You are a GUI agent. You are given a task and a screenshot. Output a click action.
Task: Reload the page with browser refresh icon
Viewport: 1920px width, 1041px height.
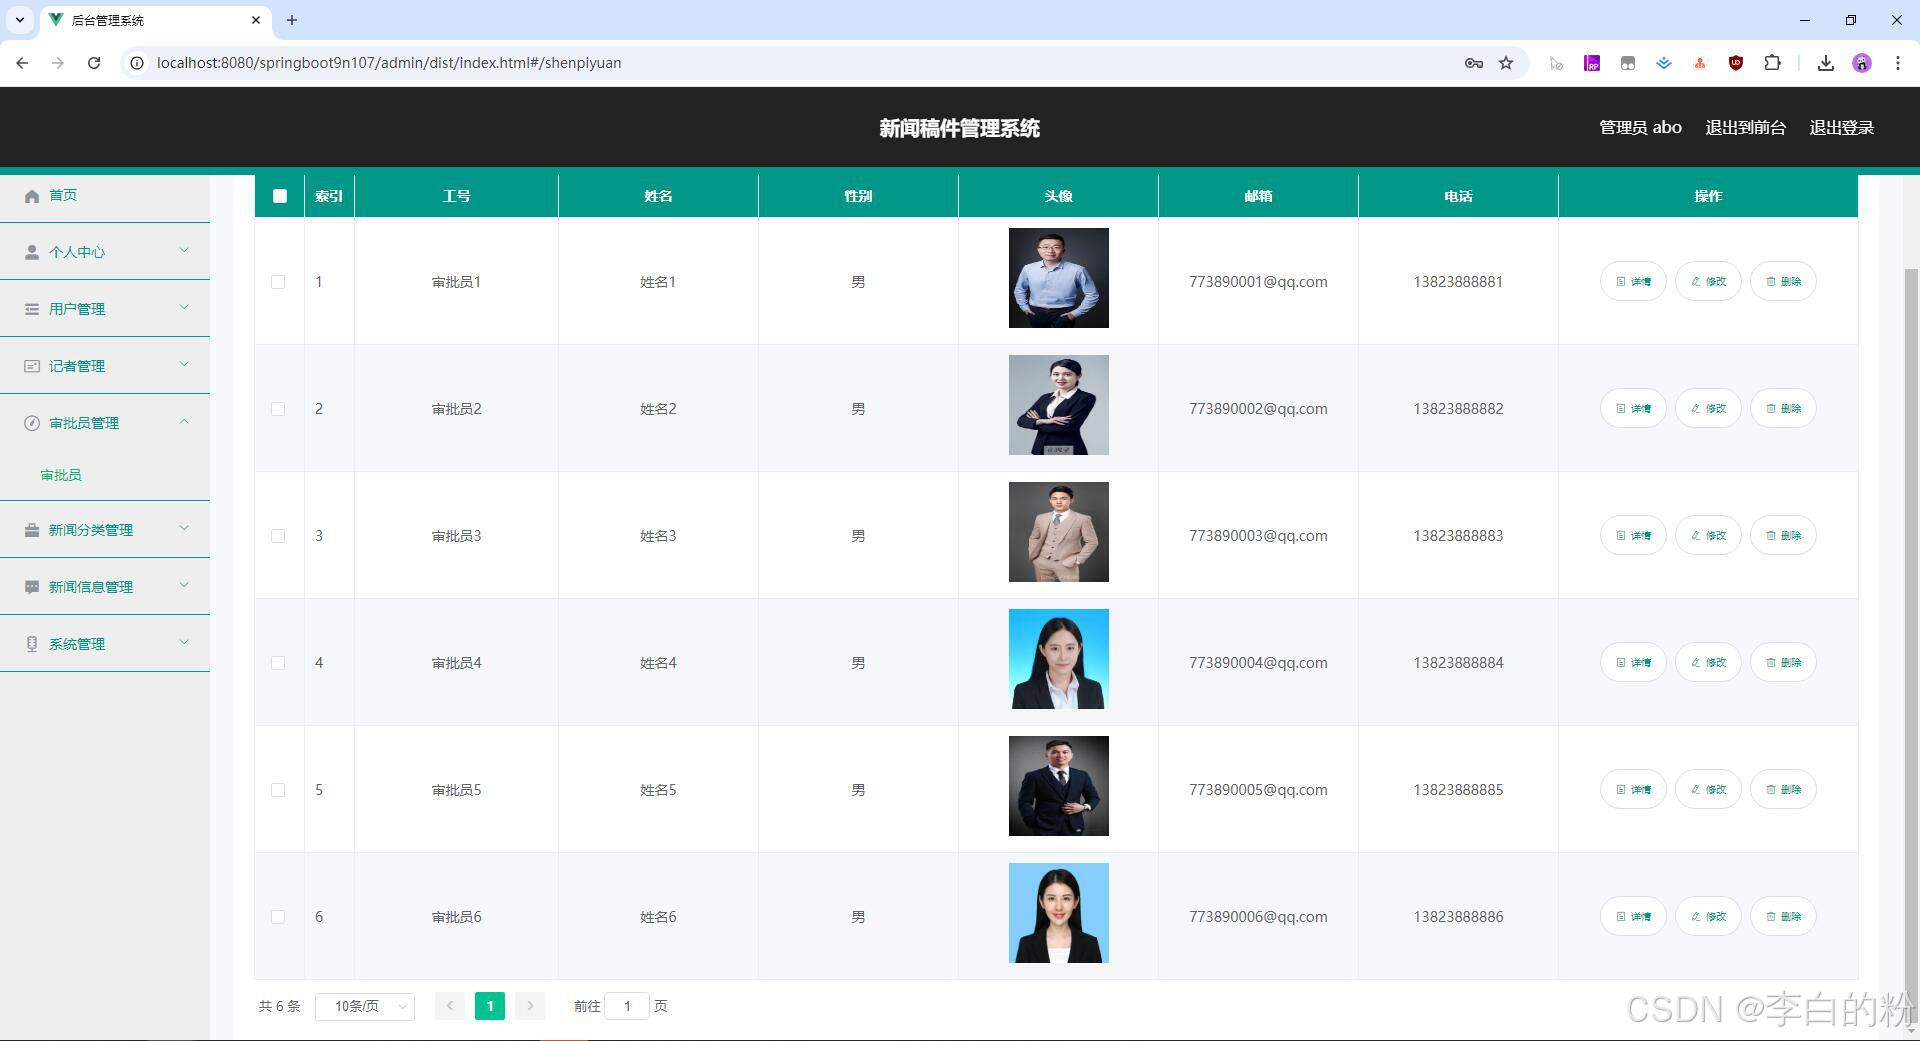(x=94, y=63)
